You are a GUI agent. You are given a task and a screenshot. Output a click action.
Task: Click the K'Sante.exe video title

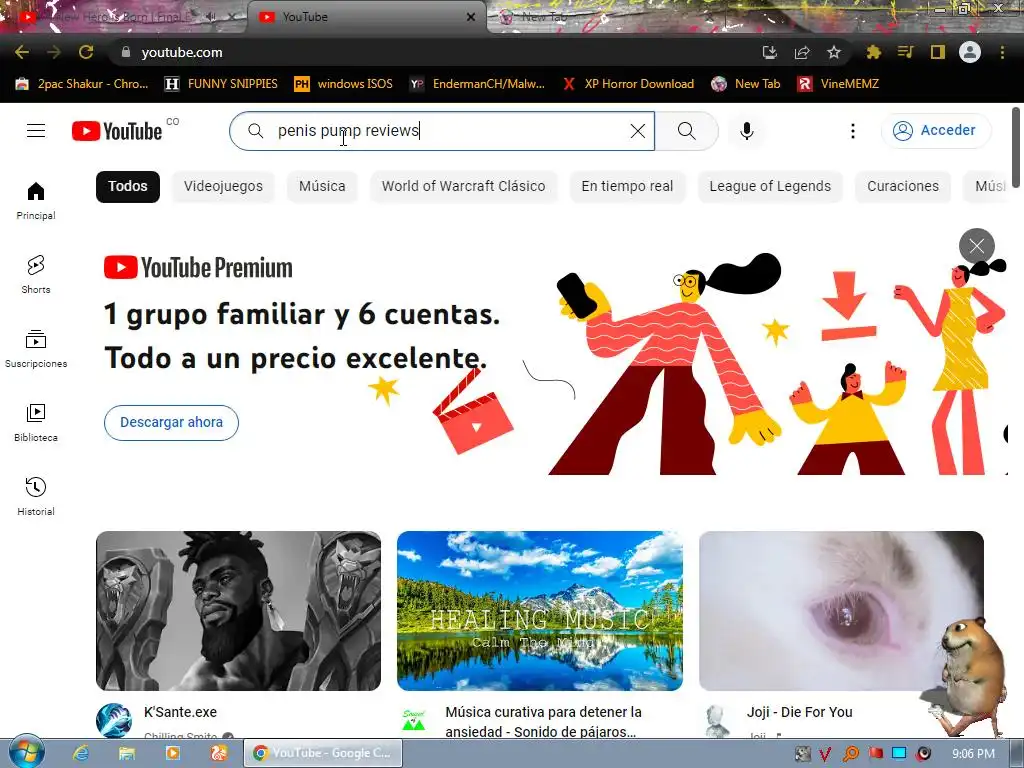180,712
